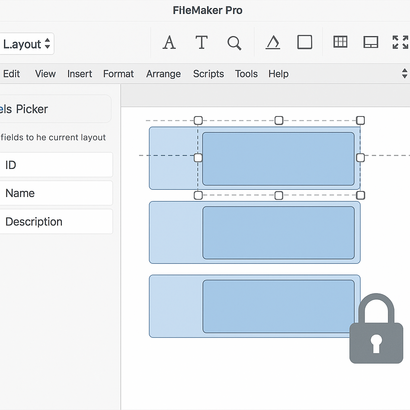Click the top-left selection handle
The width and height of the screenshot is (410, 410).
pyautogui.click(x=198, y=120)
